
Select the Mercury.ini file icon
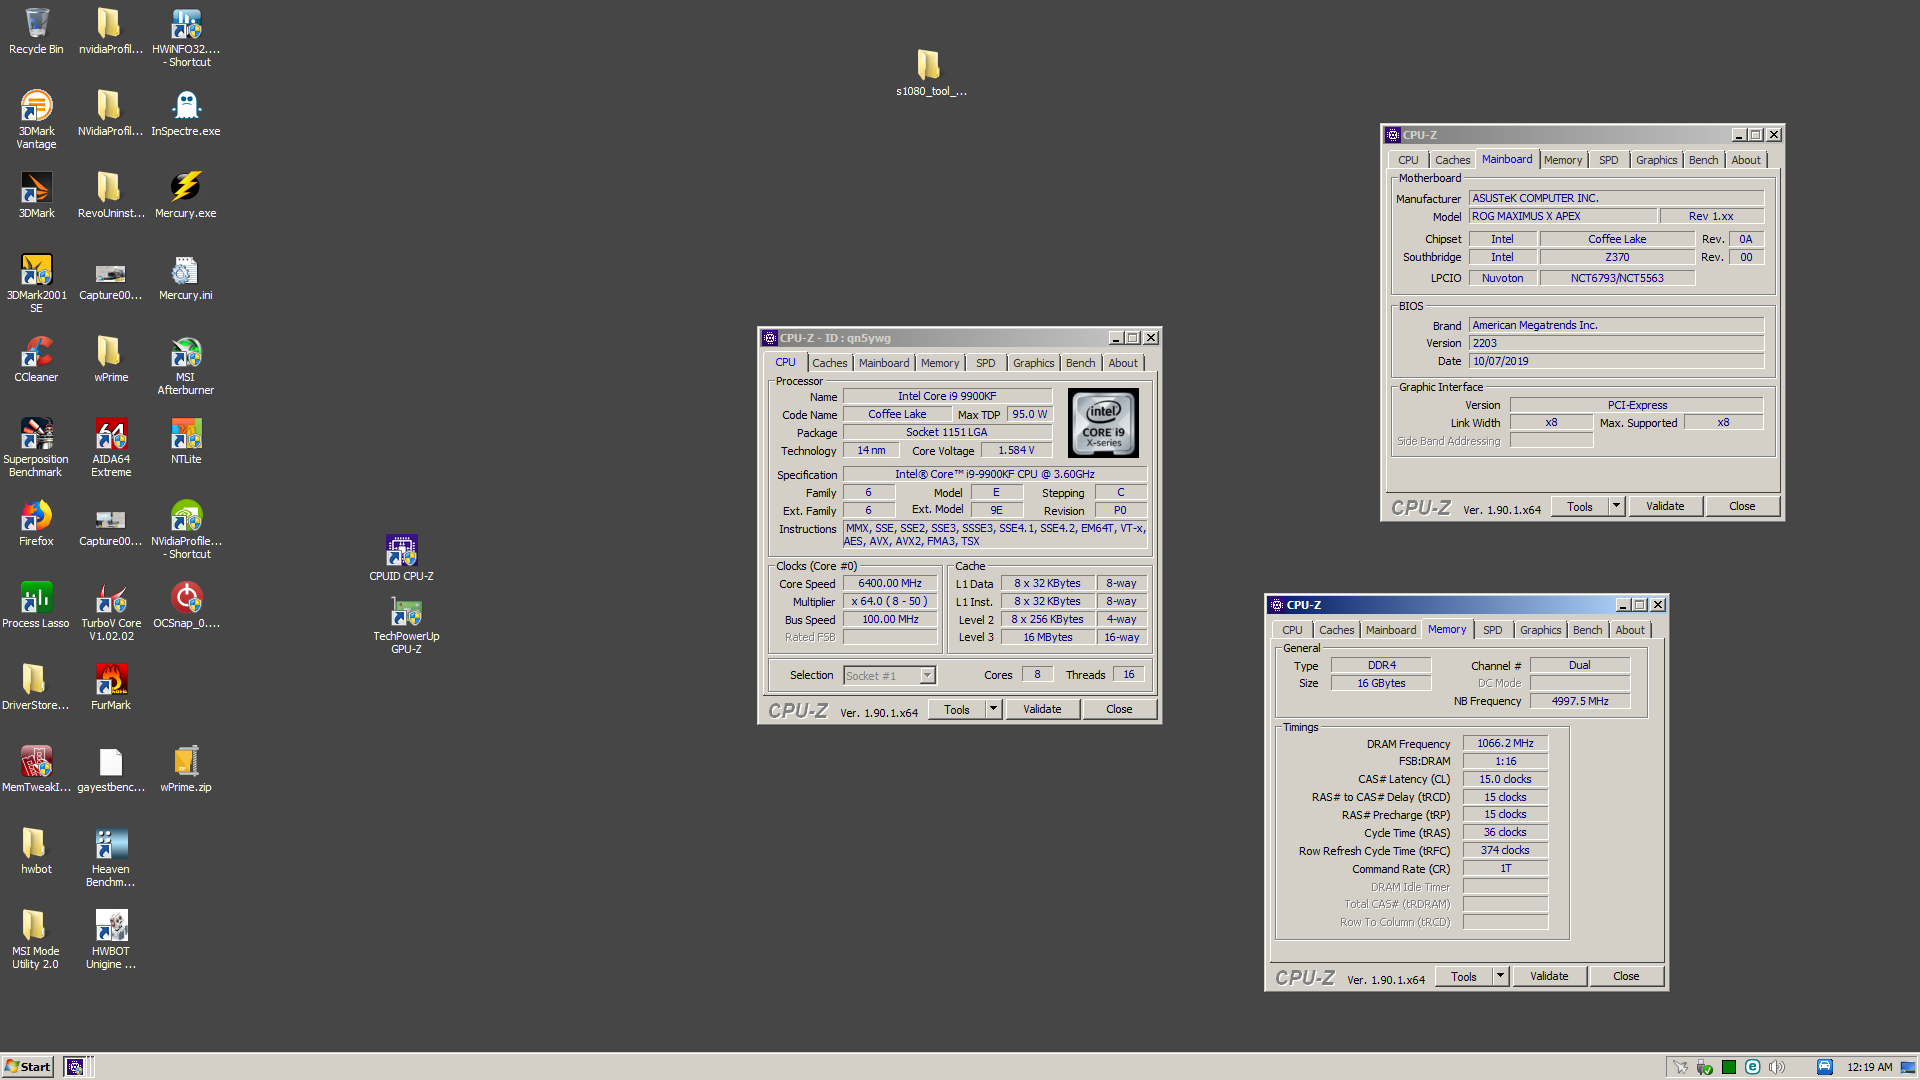pyautogui.click(x=186, y=270)
